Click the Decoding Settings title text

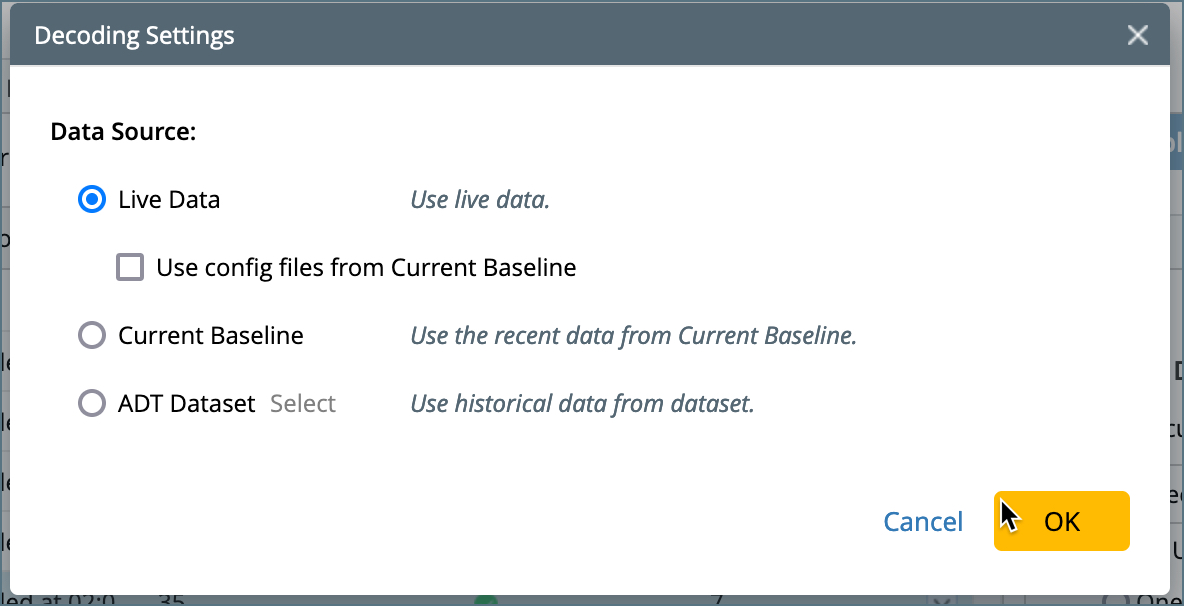click(x=134, y=36)
